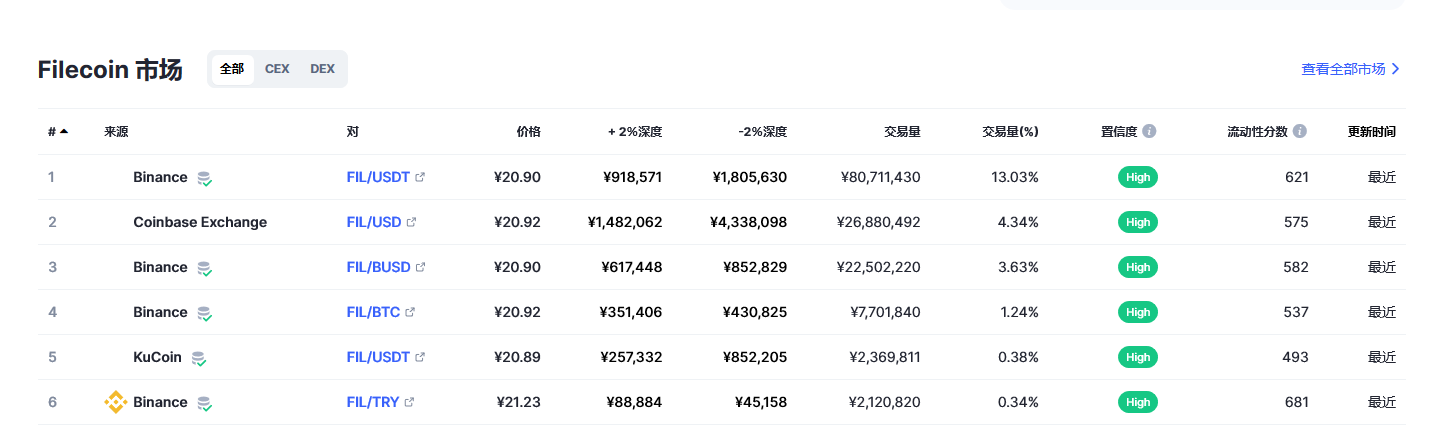Click the reserves icon beside Binance in row 1

point(204,178)
